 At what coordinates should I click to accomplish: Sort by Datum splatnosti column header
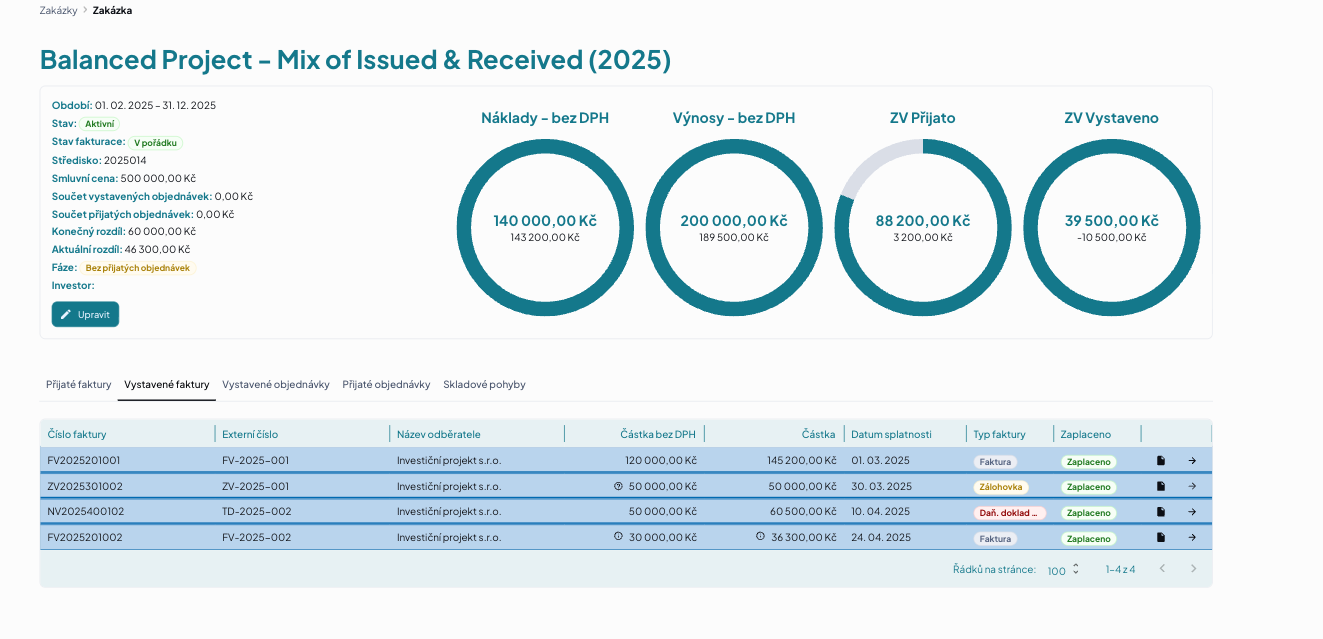click(x=891, y=434)
